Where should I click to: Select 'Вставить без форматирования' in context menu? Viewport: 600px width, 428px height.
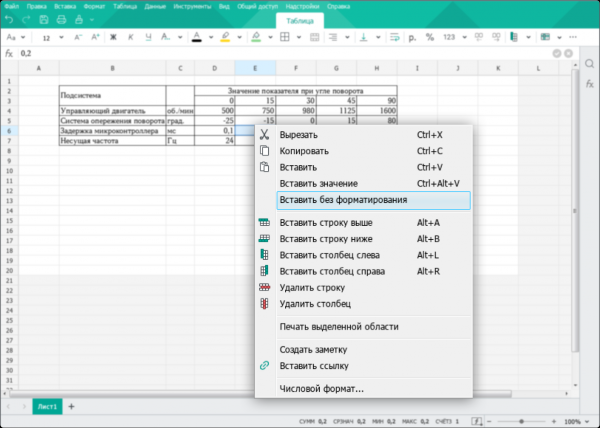(x=343, y=199)
